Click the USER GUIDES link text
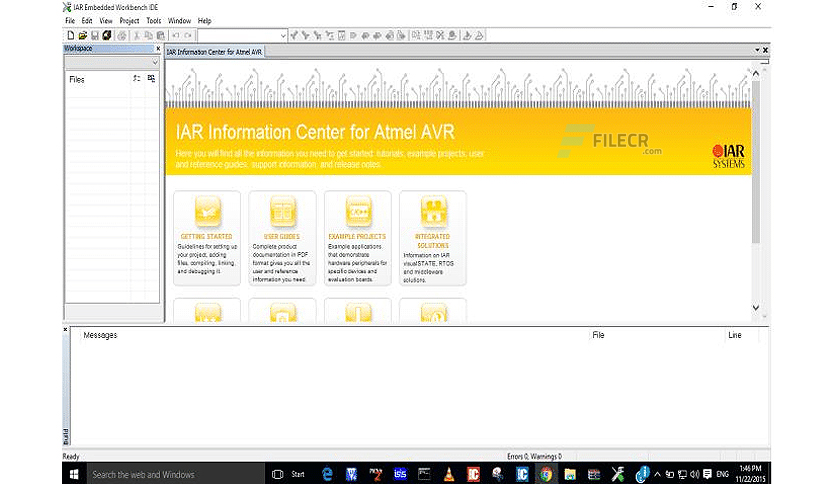Image resolution: width=836 pixels, height=484 pixels. tap(282, 236)
